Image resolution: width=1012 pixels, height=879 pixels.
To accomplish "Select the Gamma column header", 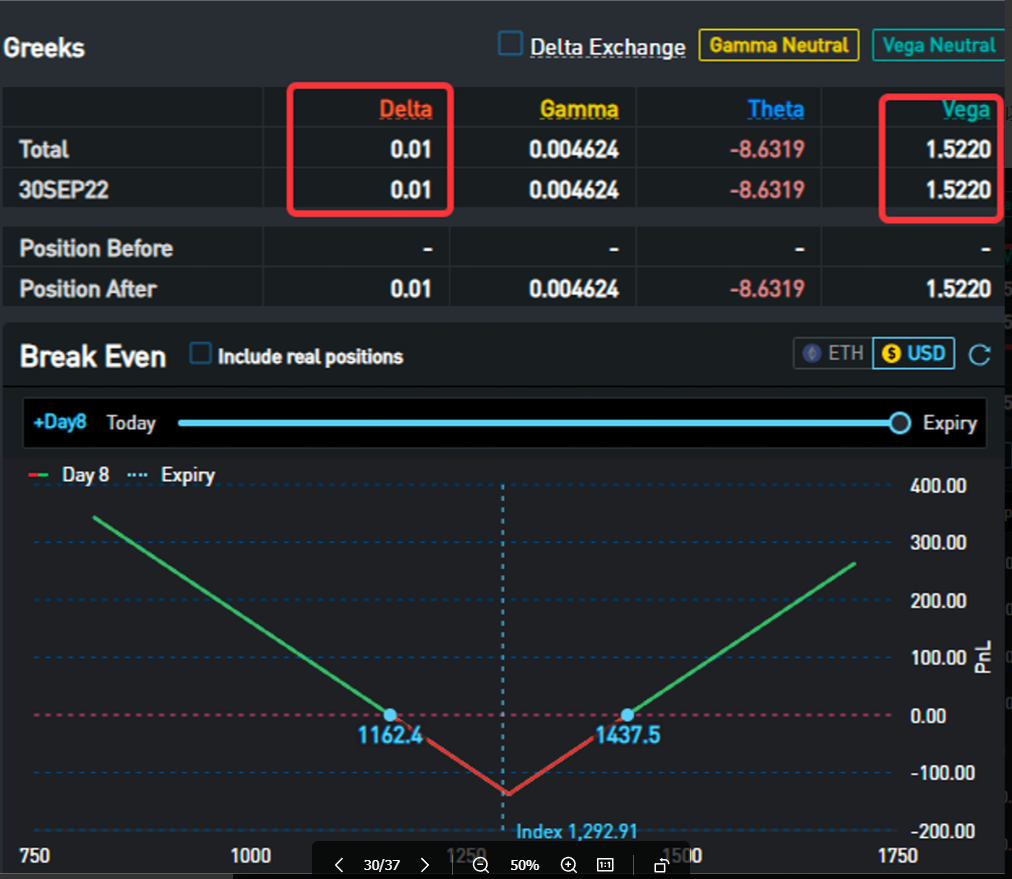I will point(579,109).
